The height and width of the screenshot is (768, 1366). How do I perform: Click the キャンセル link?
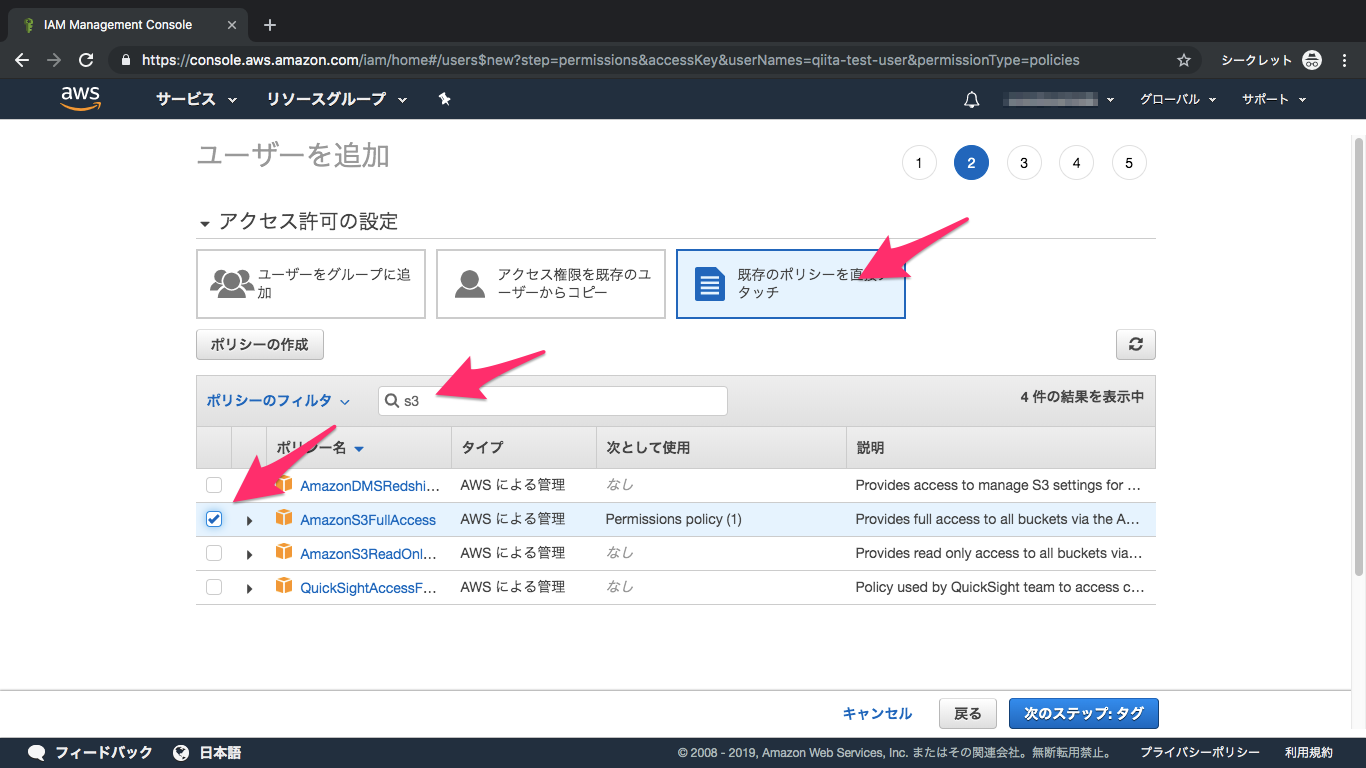click(x=877, y=714)
